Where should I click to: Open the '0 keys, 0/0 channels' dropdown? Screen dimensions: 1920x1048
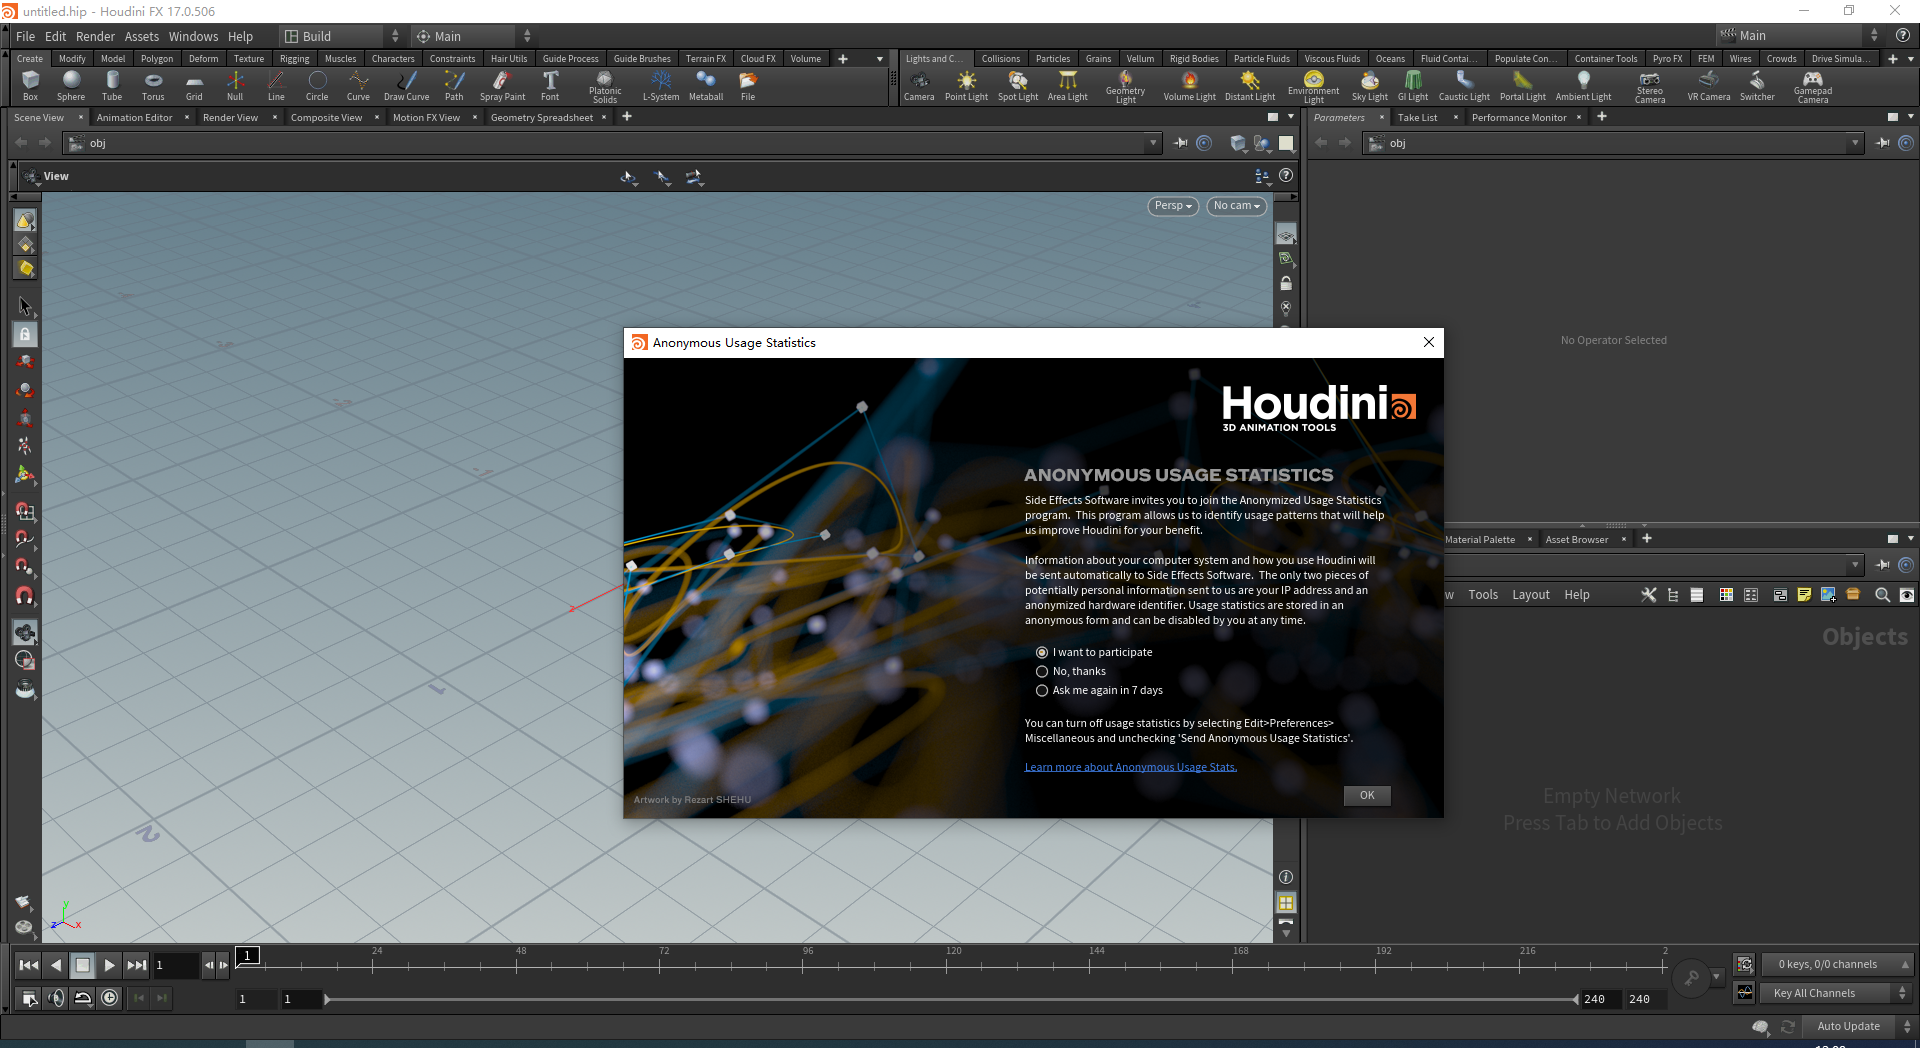click(x=1836, y=964)
